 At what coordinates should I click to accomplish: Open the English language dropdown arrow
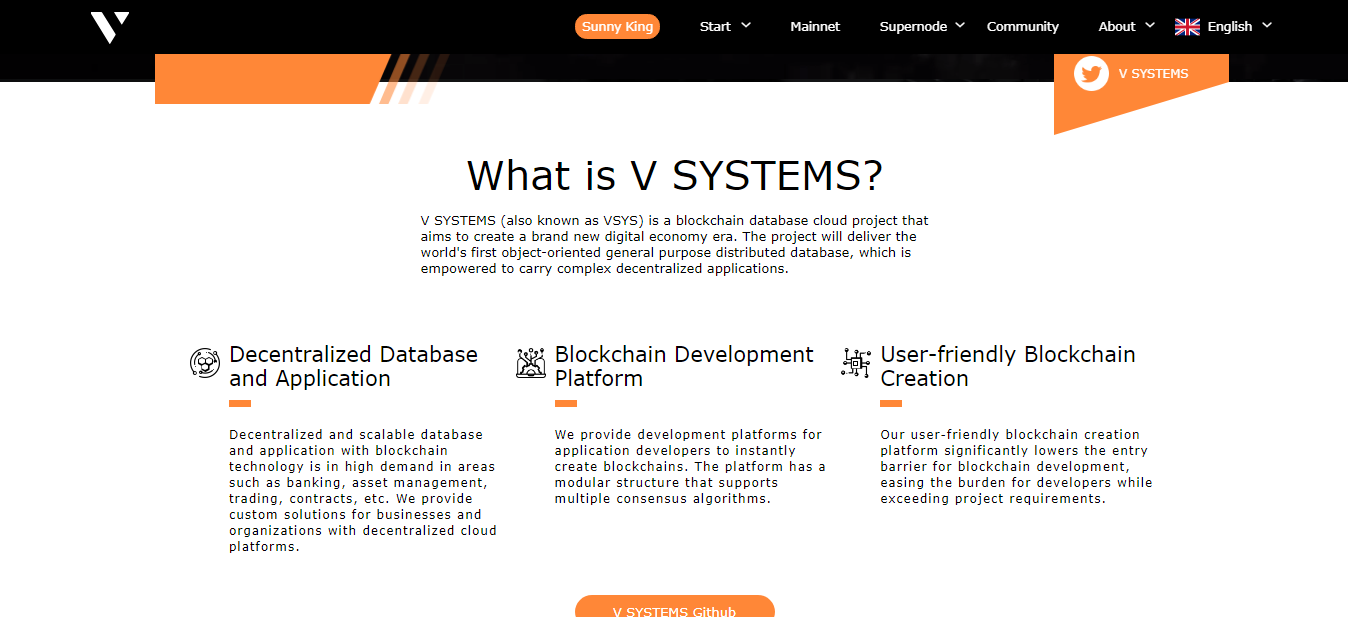tap(1267, 25)
